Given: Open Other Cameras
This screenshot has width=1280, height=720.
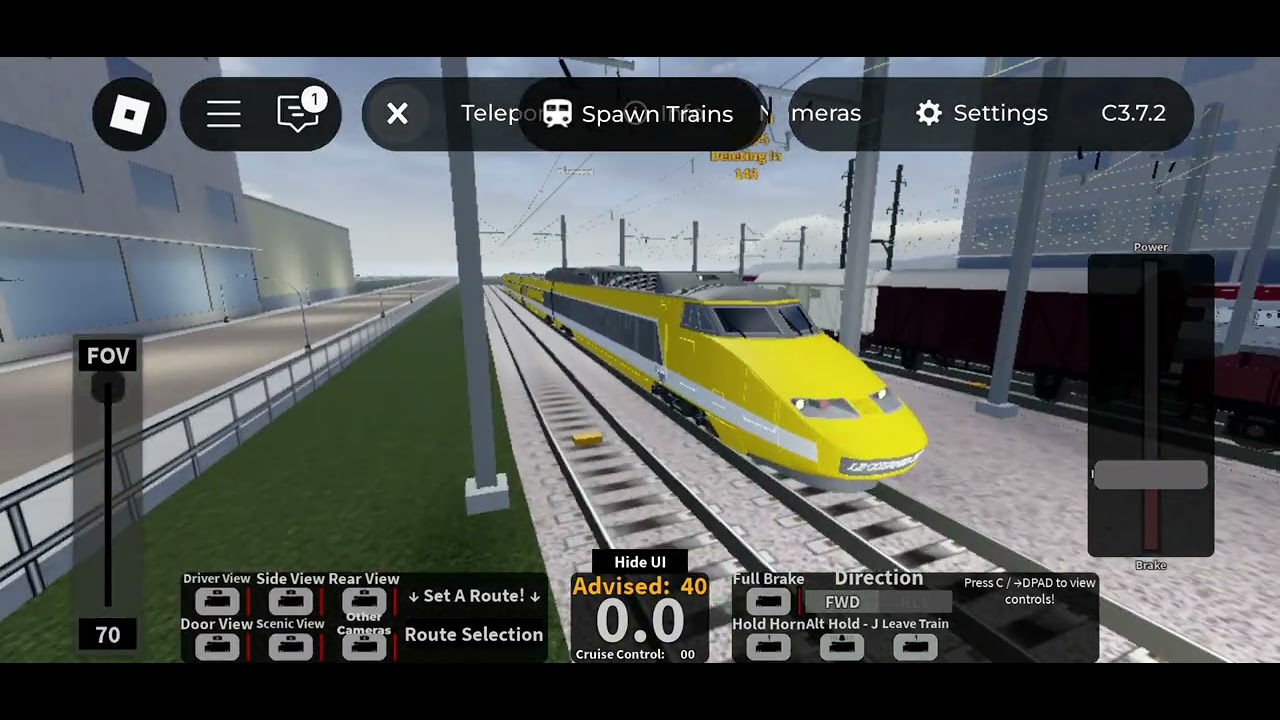Looking at the screenshot, I should [364, 646].
